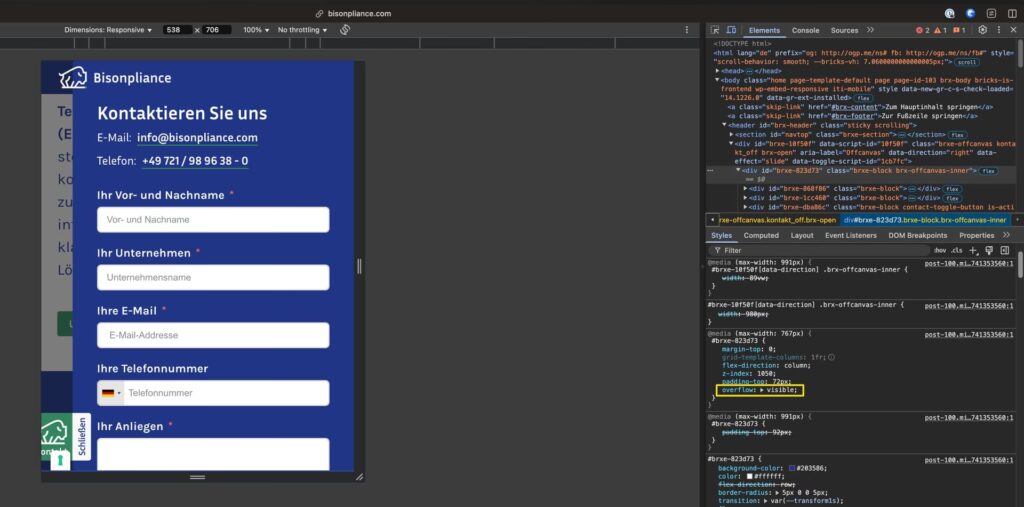This screenshot has width=1024, height=507.
Task: Activate the inspect element picker tool
Action: coord(716,30)
